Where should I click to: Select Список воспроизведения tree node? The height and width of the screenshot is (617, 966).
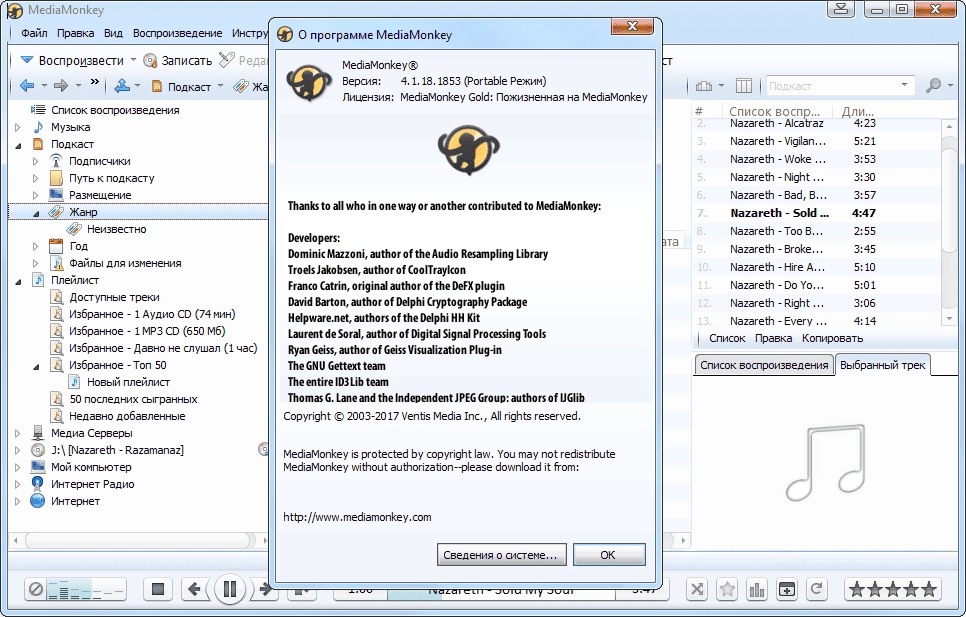click(x=115, y=110)
